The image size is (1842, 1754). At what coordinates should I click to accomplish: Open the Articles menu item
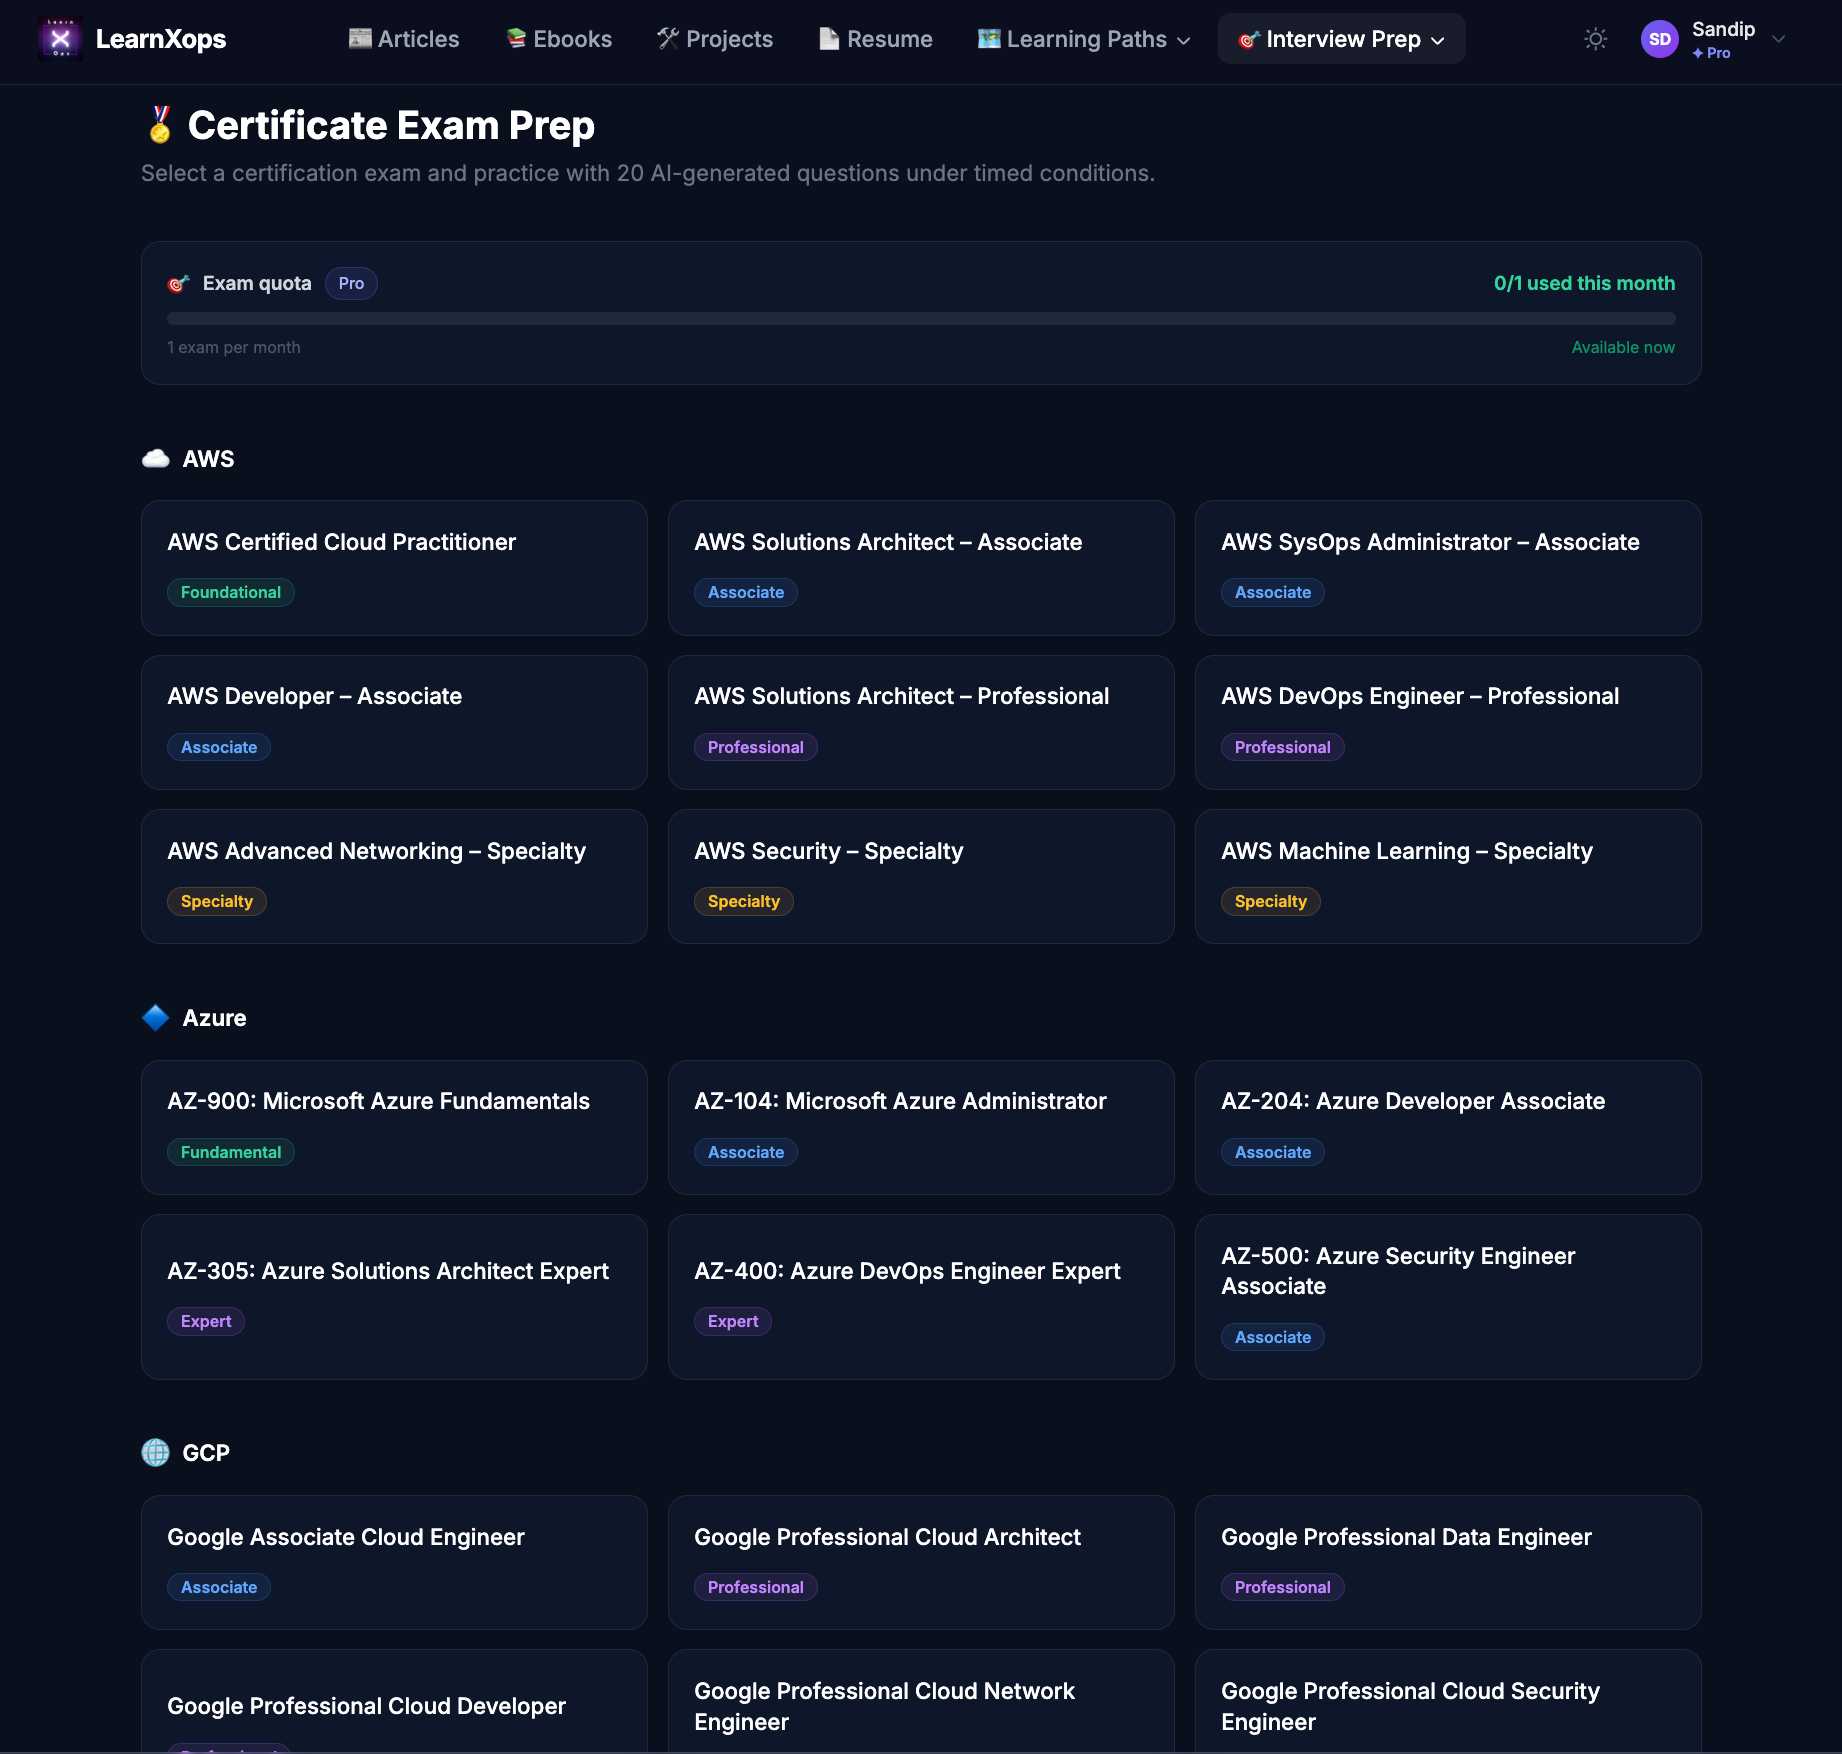pos(404,39)
